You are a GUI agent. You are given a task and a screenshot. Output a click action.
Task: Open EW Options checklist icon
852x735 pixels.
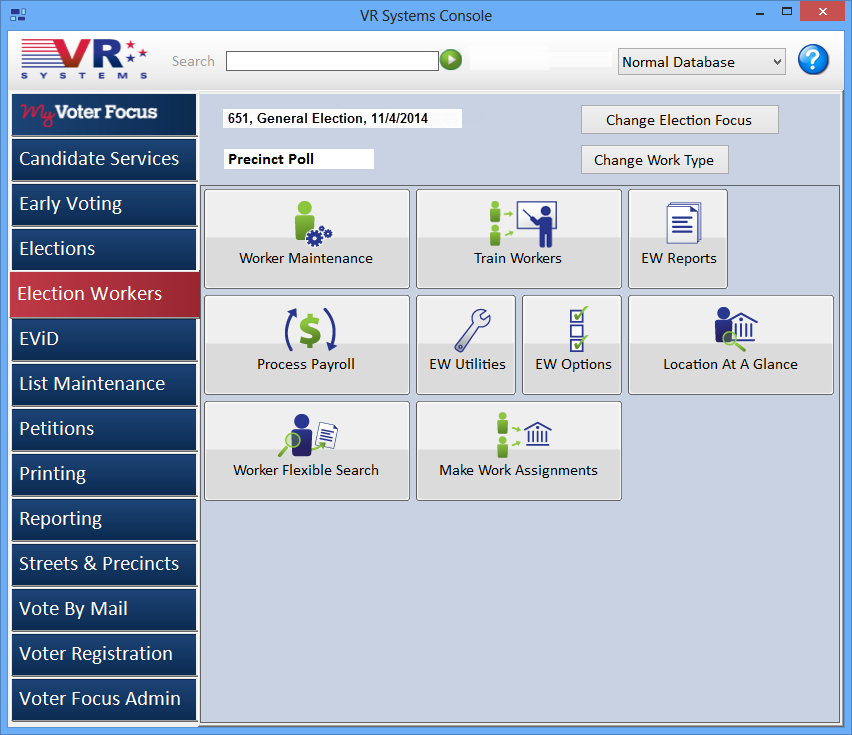tap(578, 329)
